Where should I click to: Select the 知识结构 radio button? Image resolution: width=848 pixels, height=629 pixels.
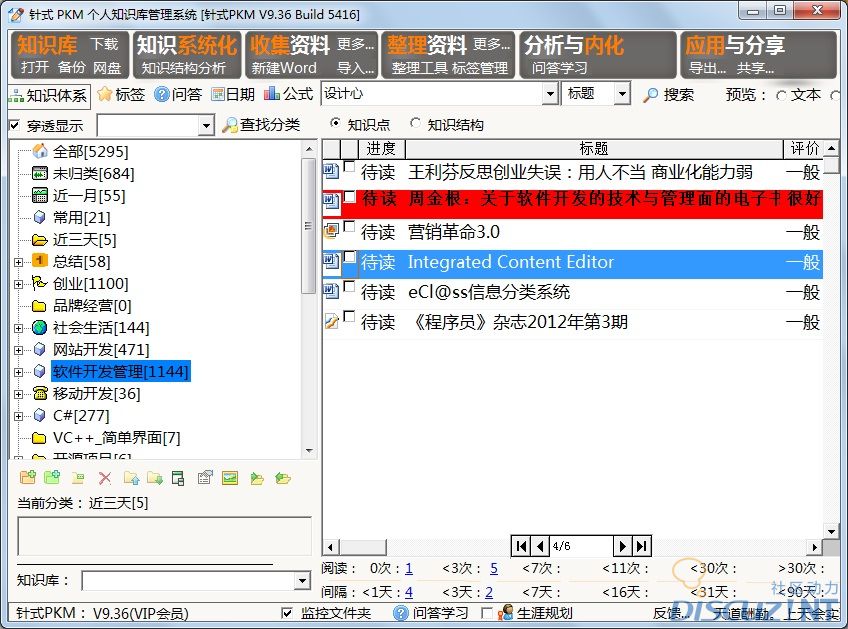(x=416, y=125)
